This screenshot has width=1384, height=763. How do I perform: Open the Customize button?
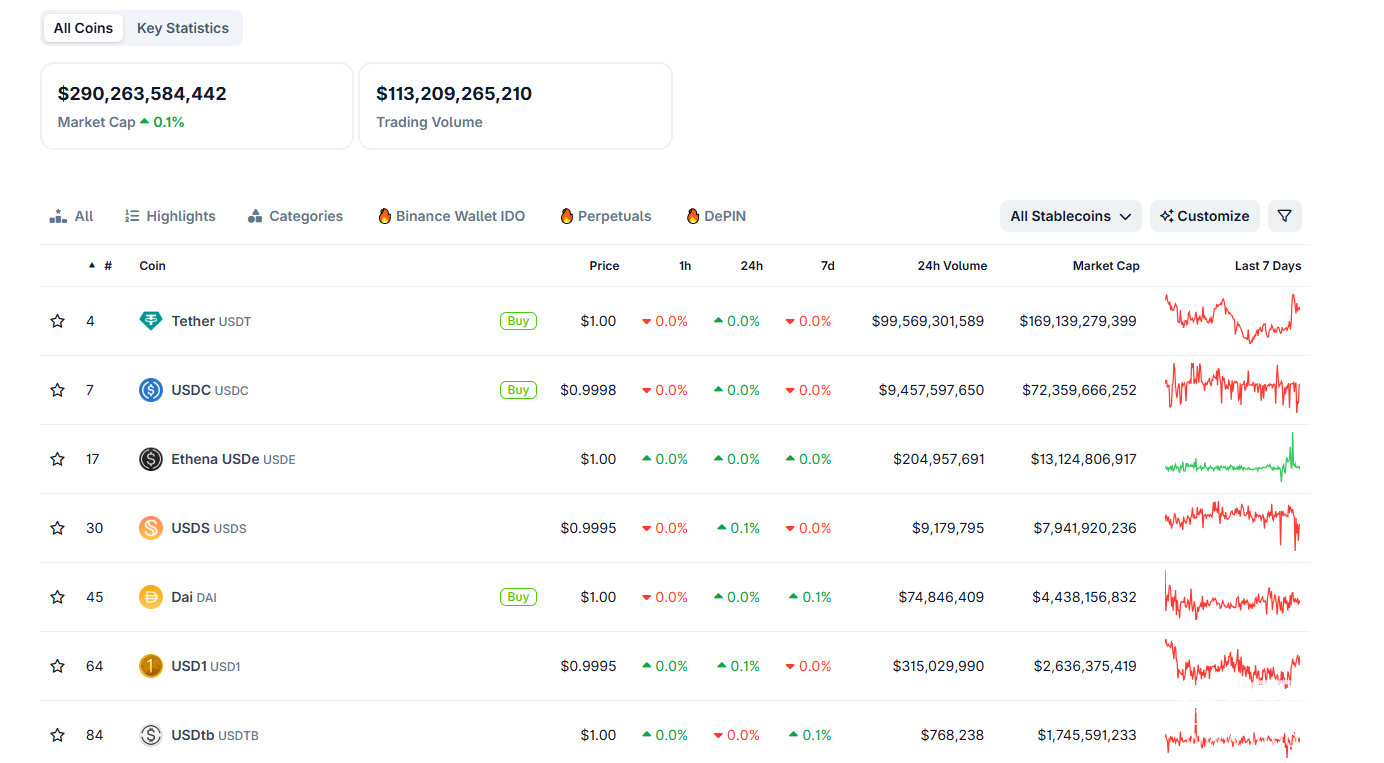1204,216
